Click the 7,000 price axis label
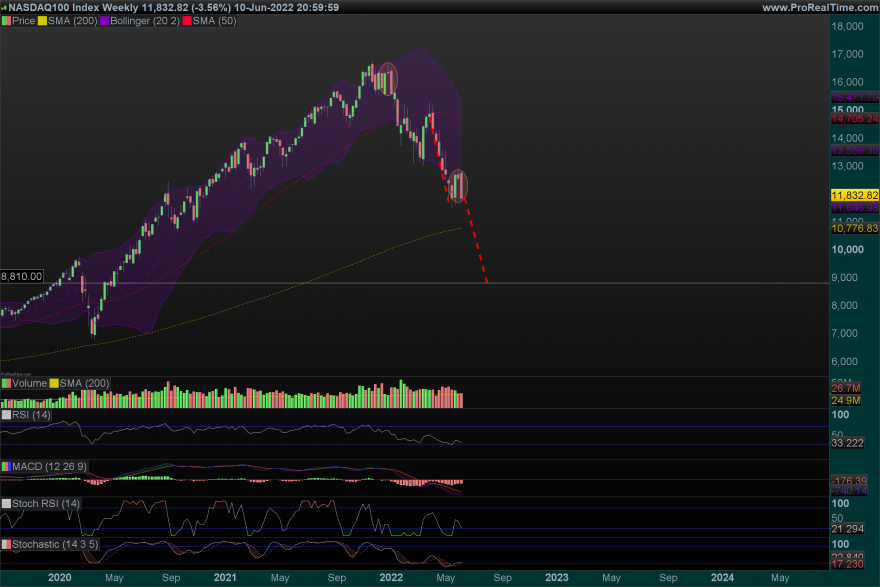Screen dimensions: 880x587 pyautogui.click(x=845, y=333)
